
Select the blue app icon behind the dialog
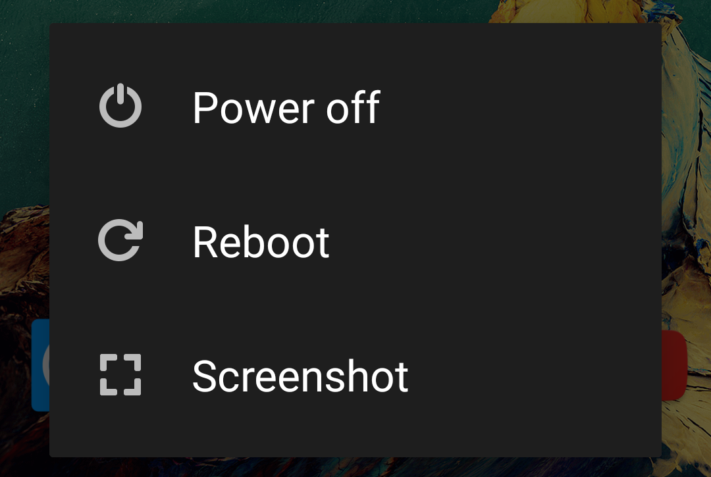tap(40, 365)
